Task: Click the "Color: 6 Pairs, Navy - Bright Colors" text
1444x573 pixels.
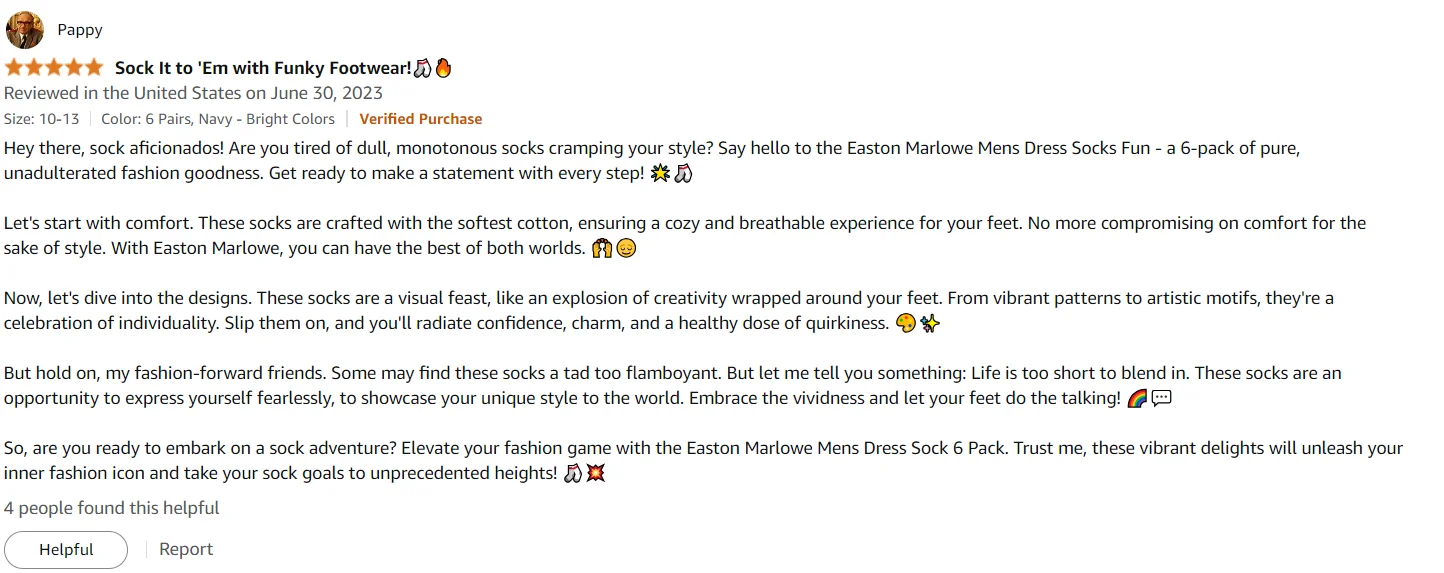Action: pos(218,119)
